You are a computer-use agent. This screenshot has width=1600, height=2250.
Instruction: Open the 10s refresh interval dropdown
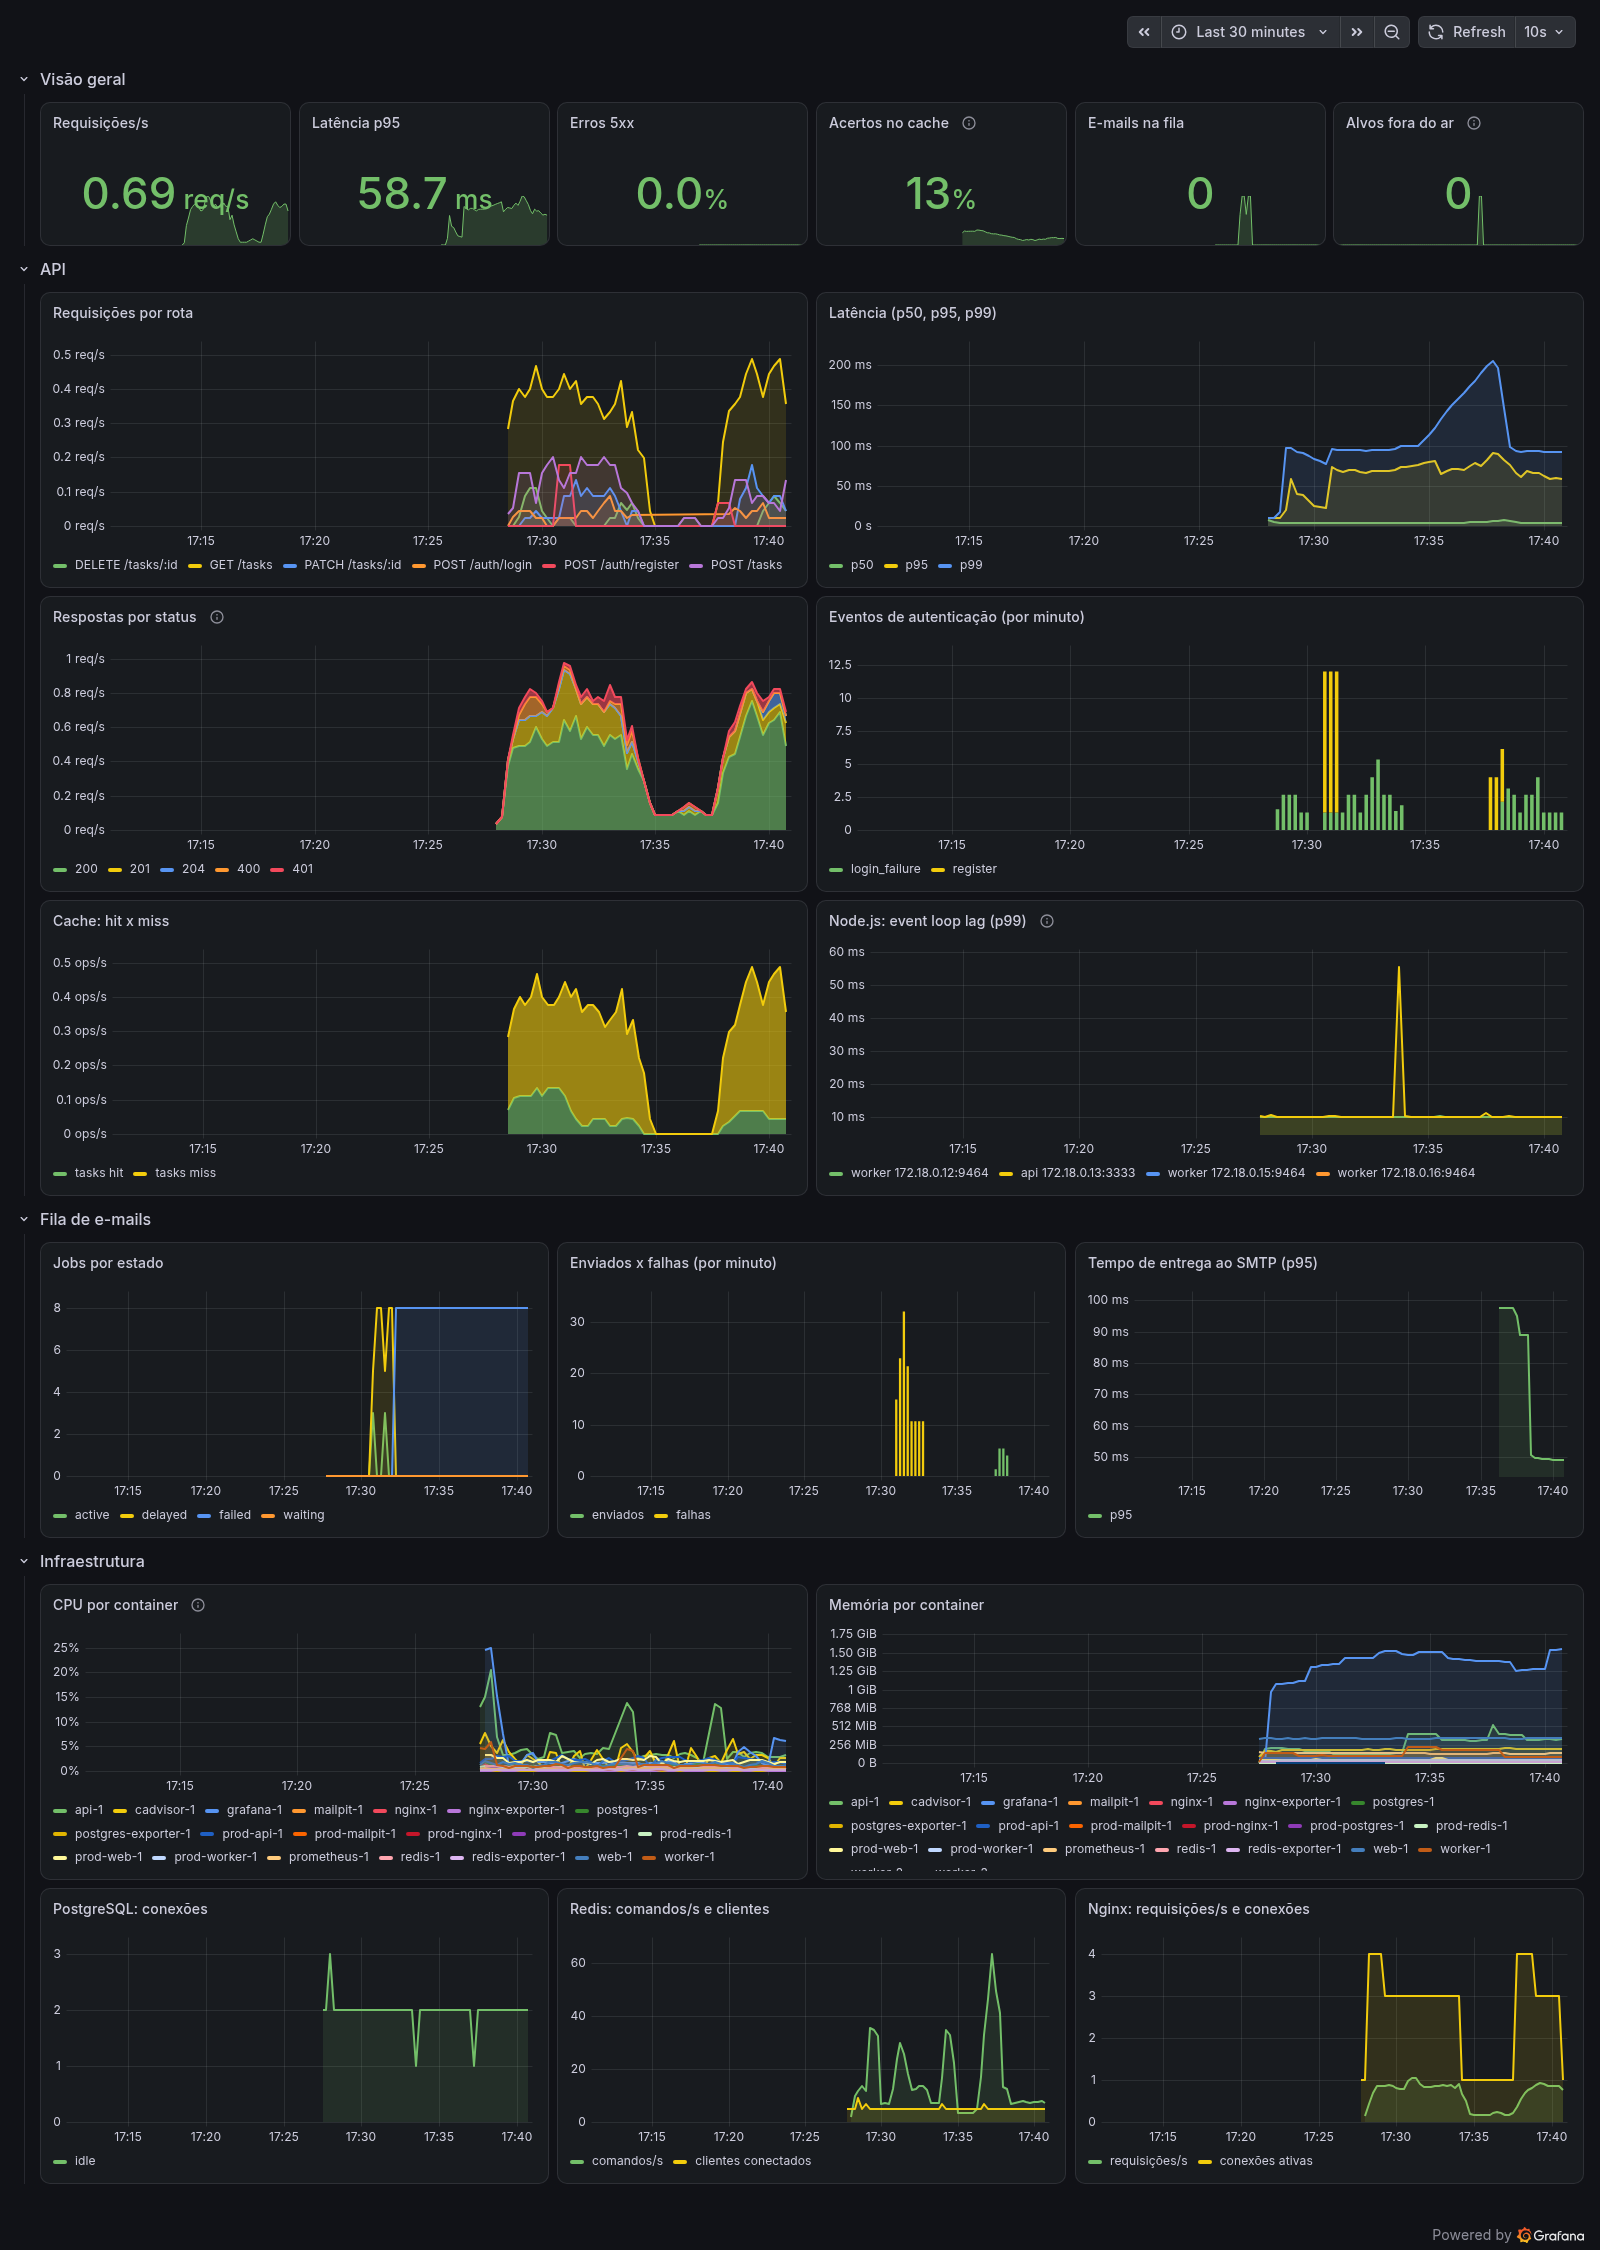coord(1545,32)
